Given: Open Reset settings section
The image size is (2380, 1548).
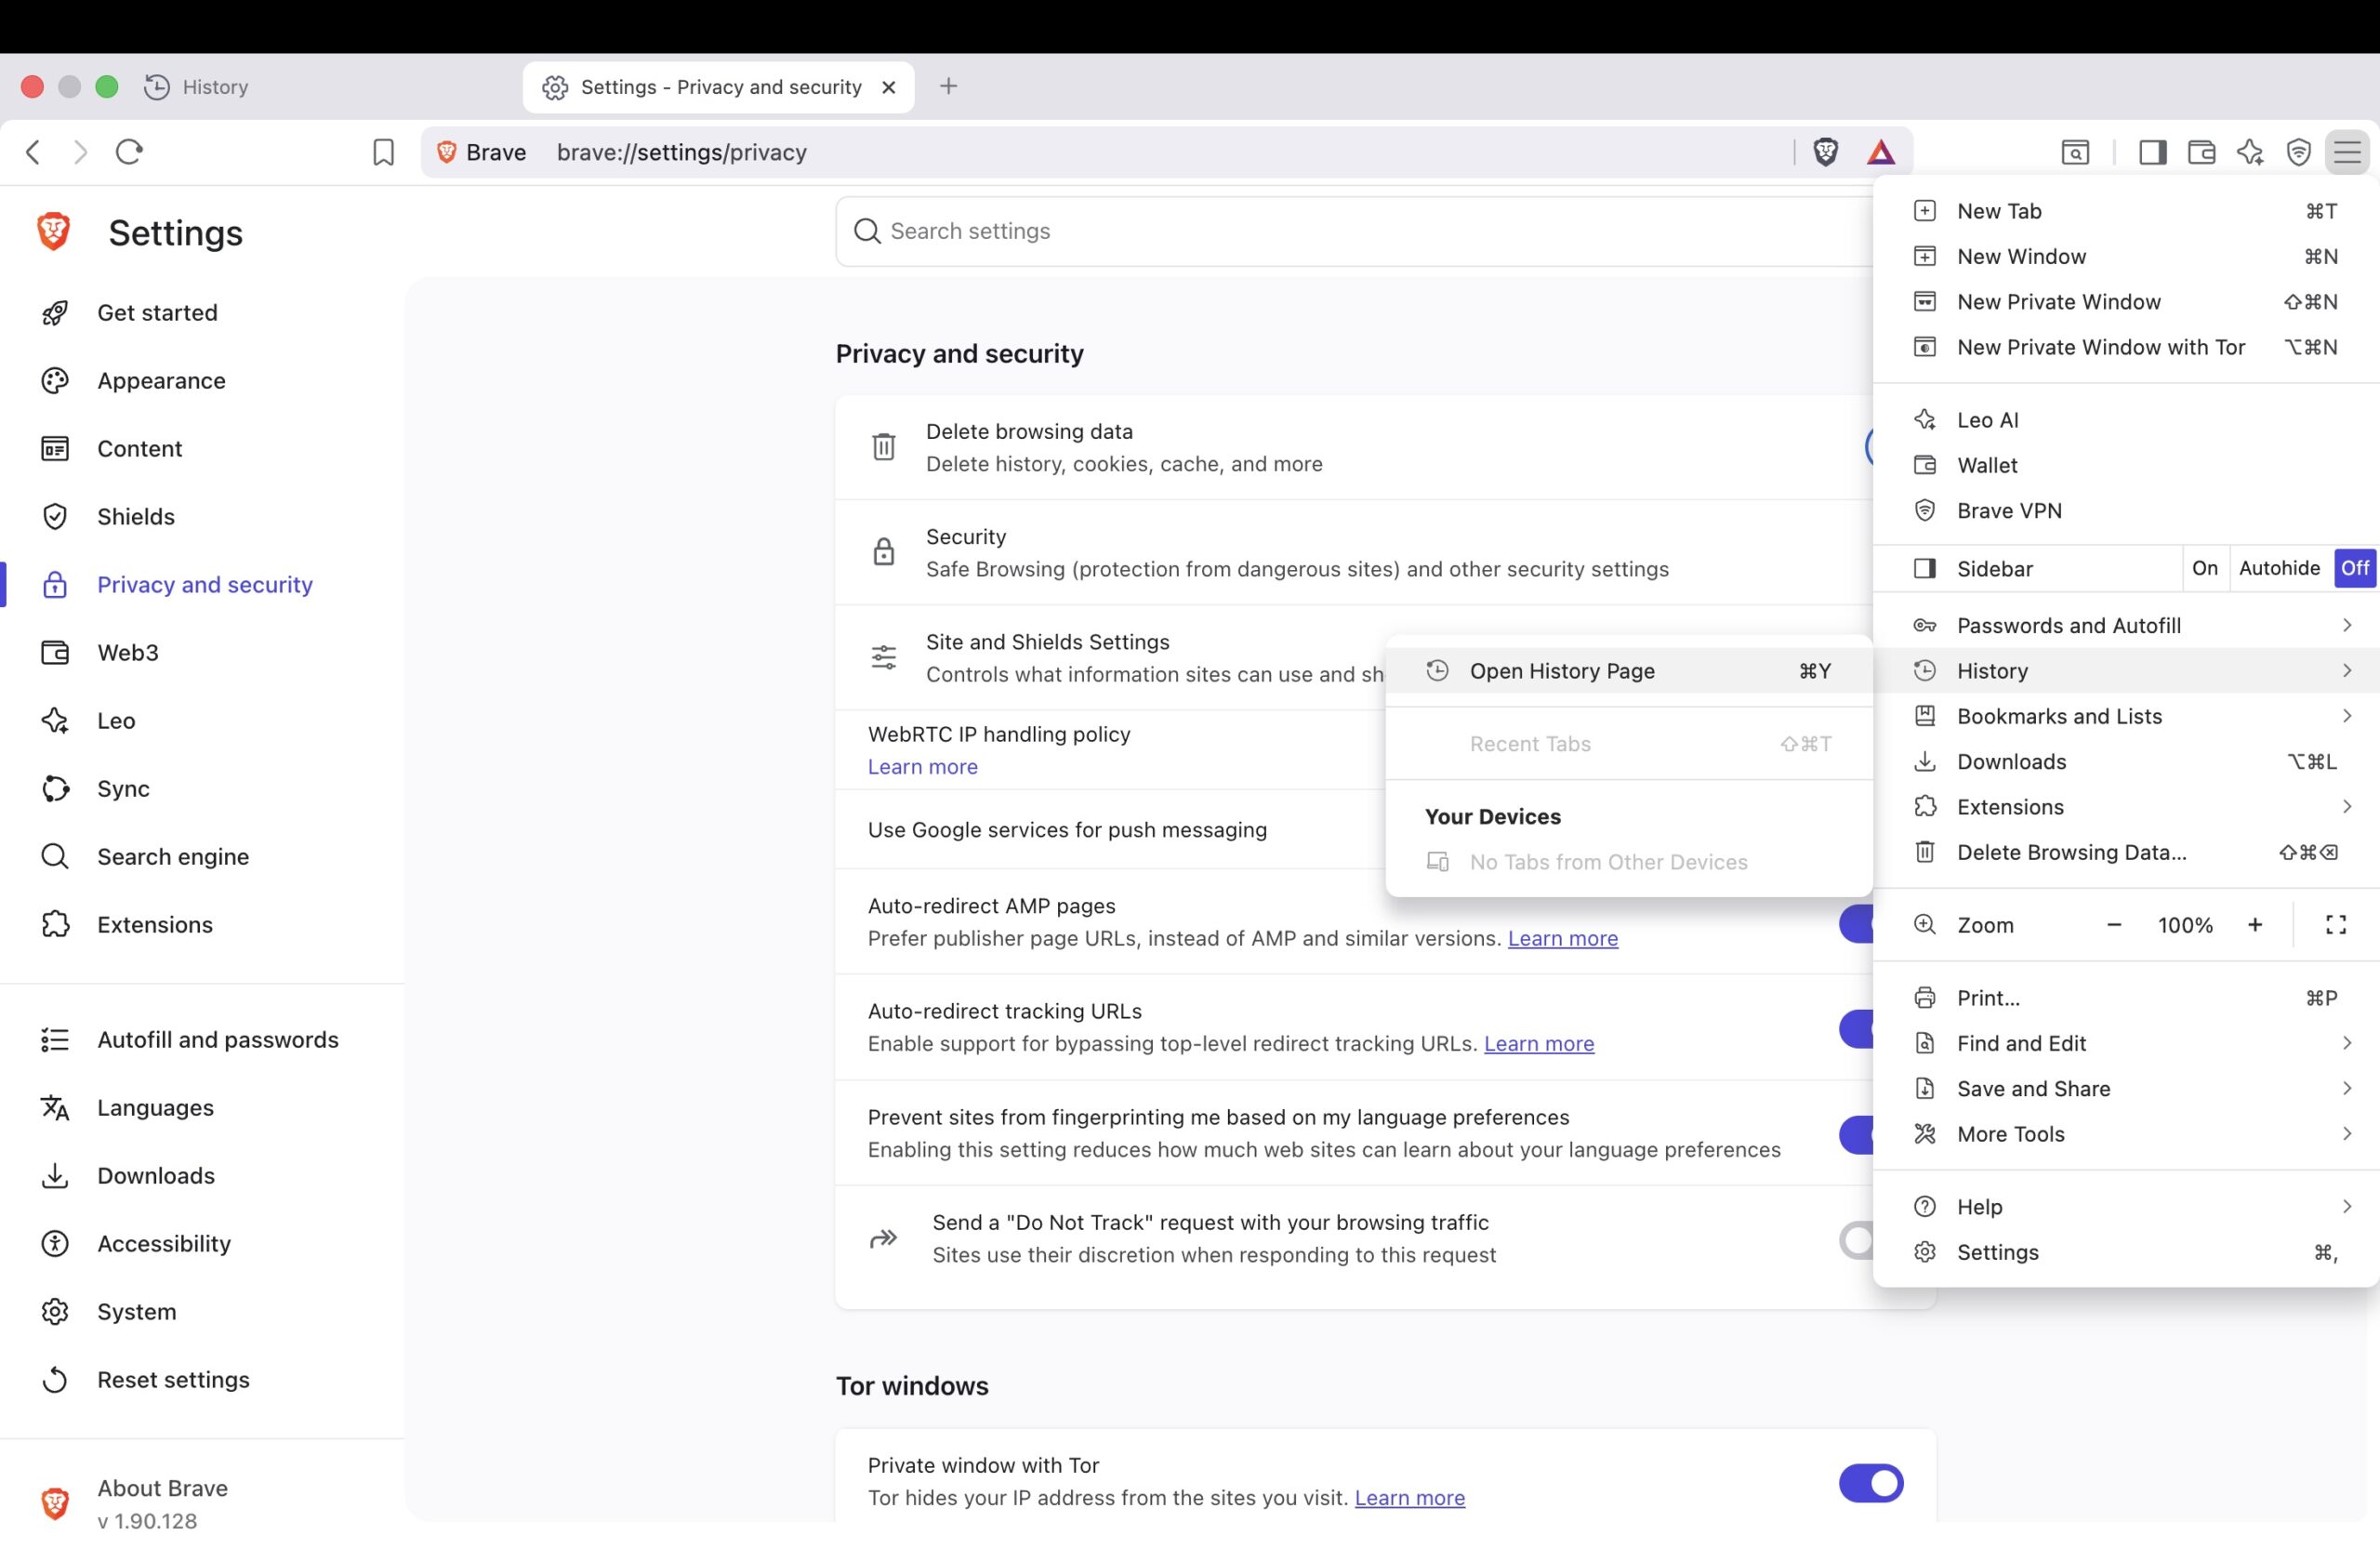Looking at the screenshot, I should (203, 1380).
